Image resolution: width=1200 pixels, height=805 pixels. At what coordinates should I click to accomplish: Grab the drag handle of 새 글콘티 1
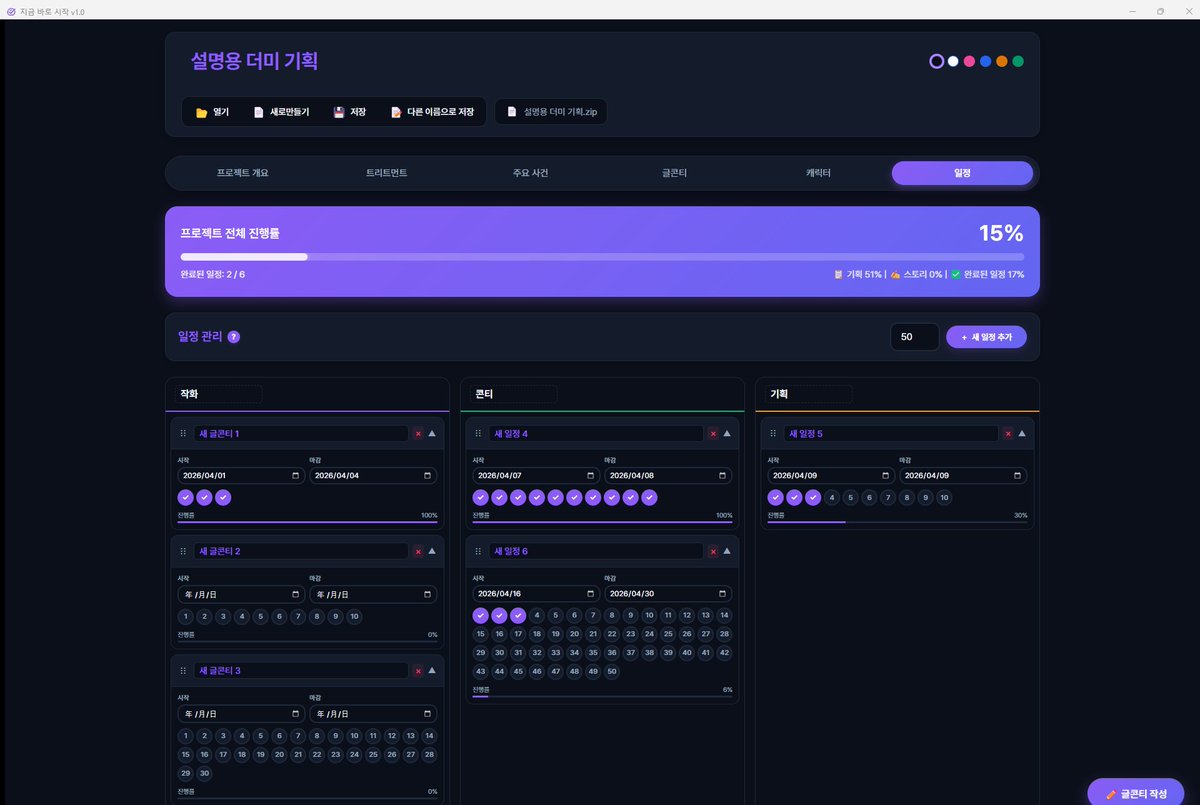(x=183, y=434)
